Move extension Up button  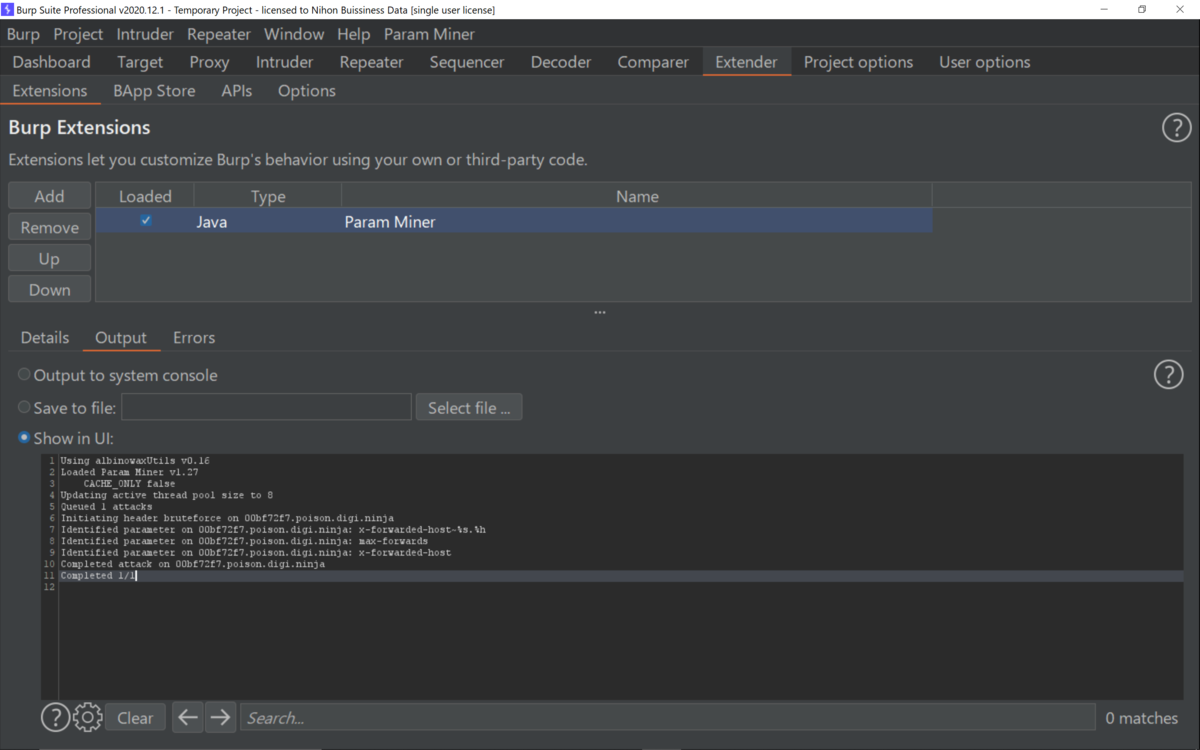49,258
